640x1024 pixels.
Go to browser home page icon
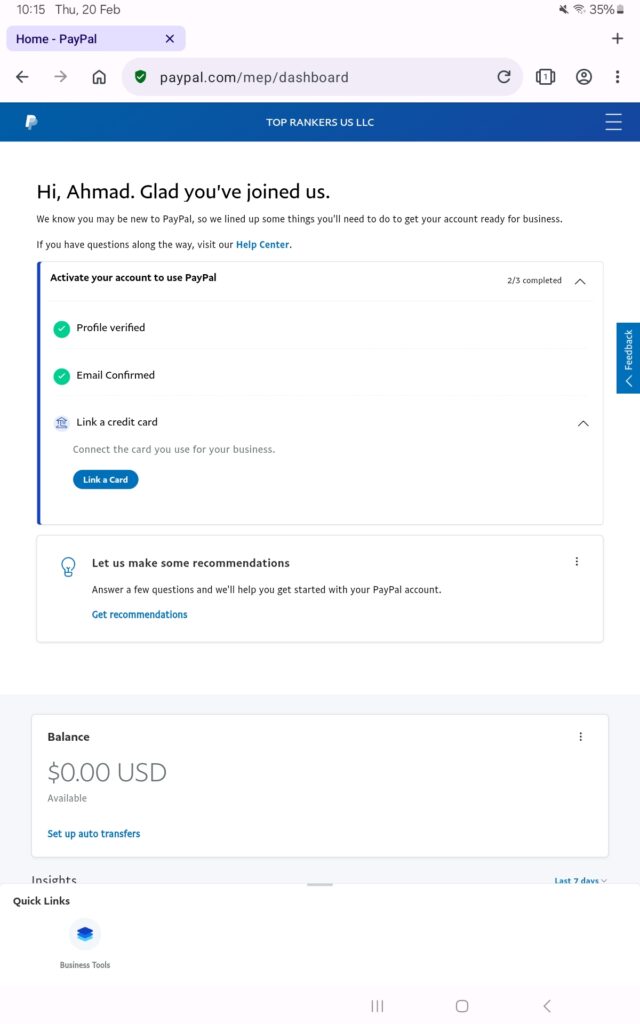point(99,77)
